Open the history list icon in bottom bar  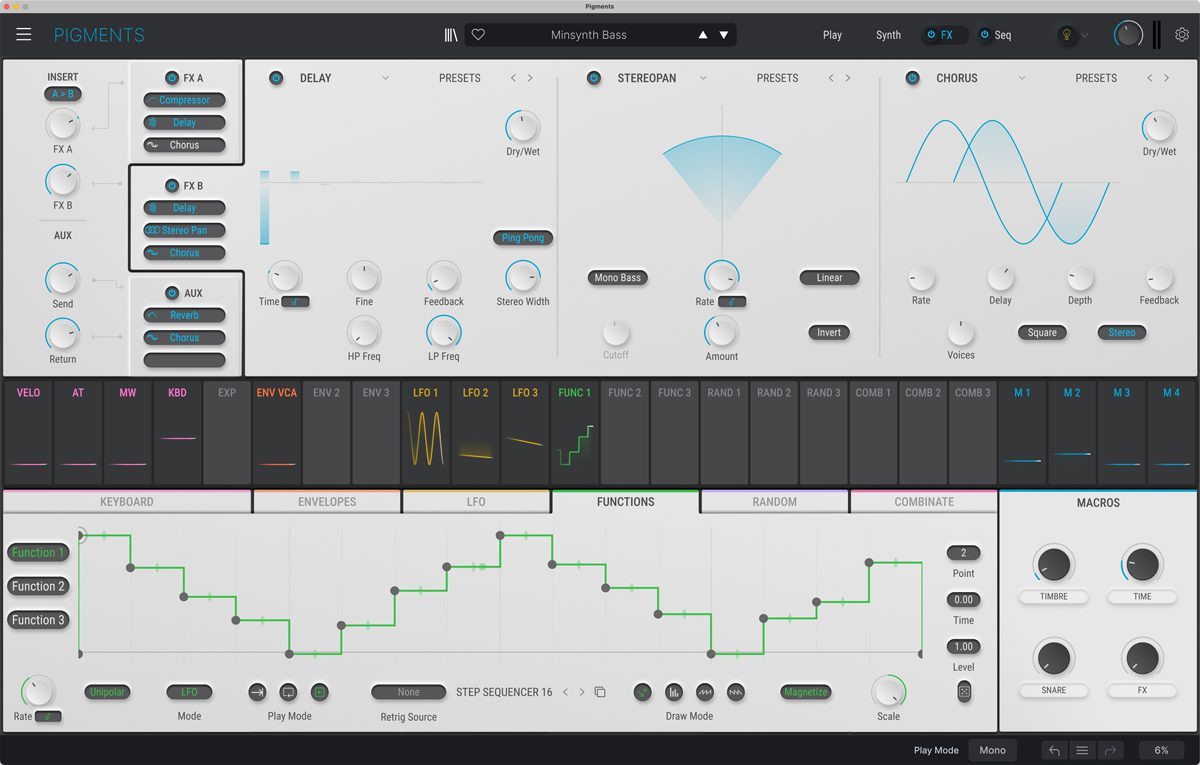point(1082,750)
